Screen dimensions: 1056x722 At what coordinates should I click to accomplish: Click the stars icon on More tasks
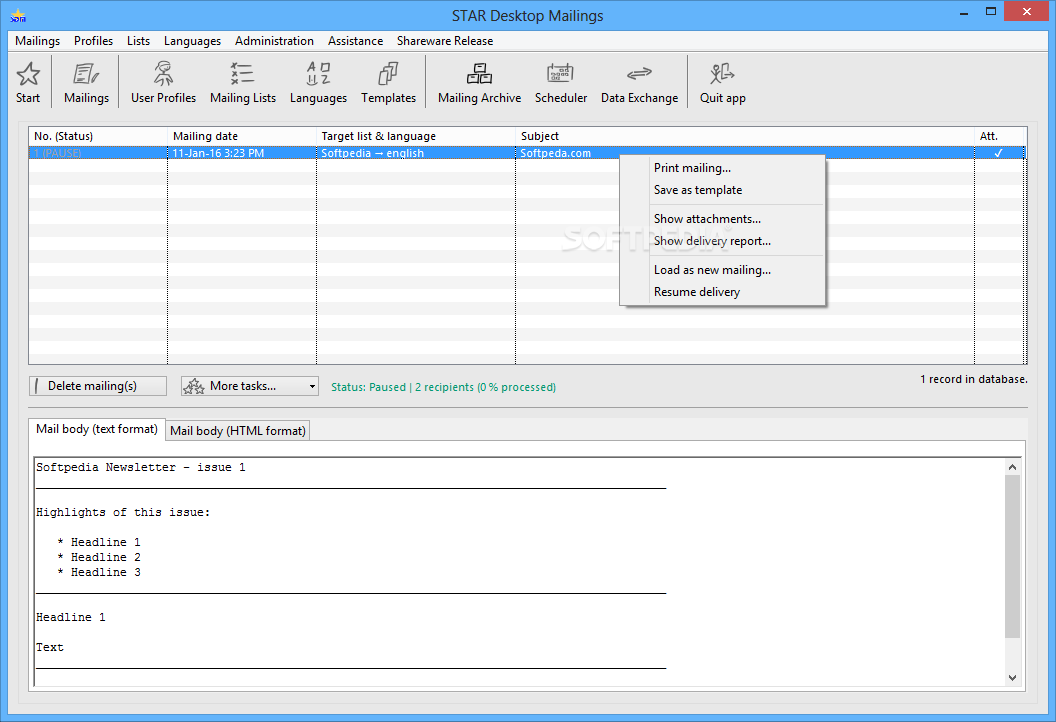(x=194, y=386)
